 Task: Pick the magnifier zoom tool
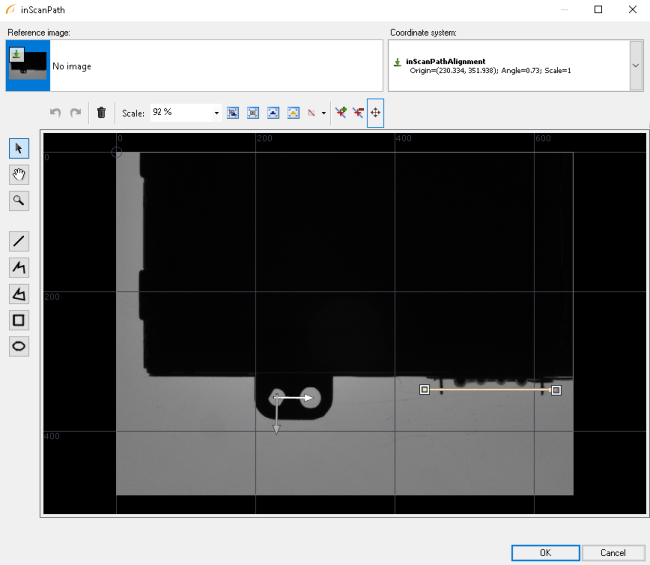point(19,200)
